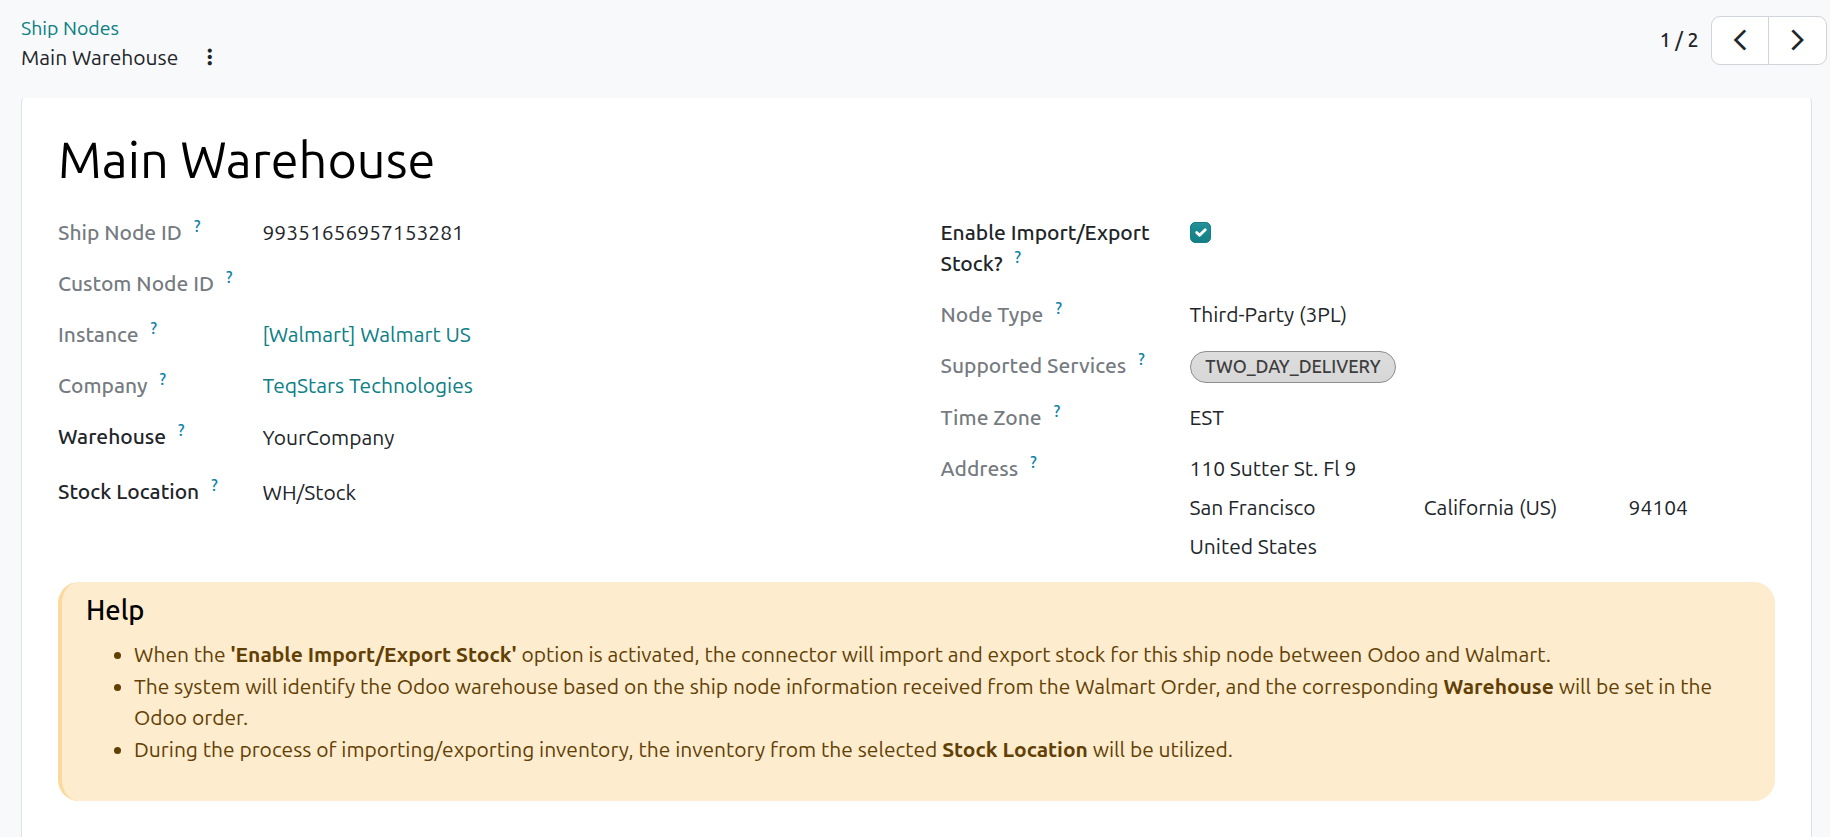Navigate to Ship Nodes breadcrumb
Screen dimensions: 1830x837
[x=70, y=28]
